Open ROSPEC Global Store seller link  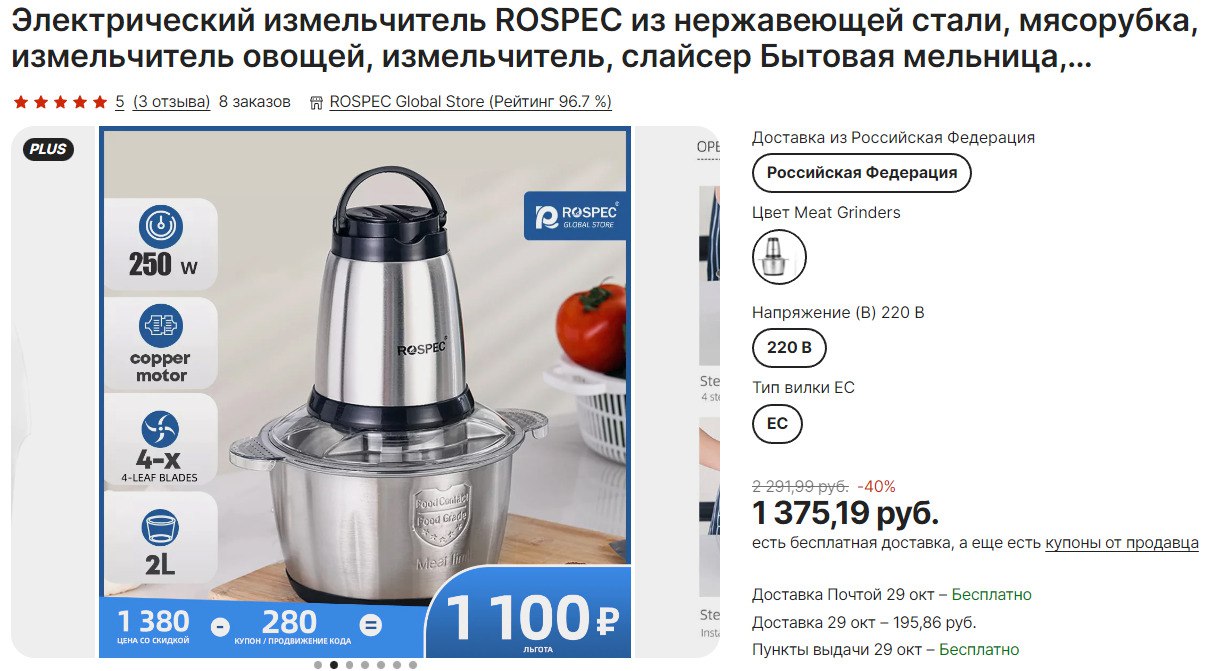point(470,102)
